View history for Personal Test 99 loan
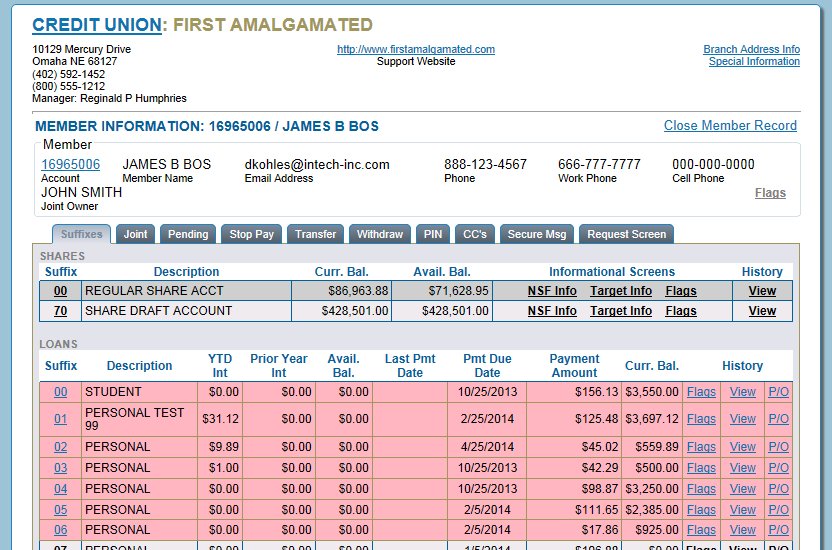The image size is (832, 550). click(743, 419)
